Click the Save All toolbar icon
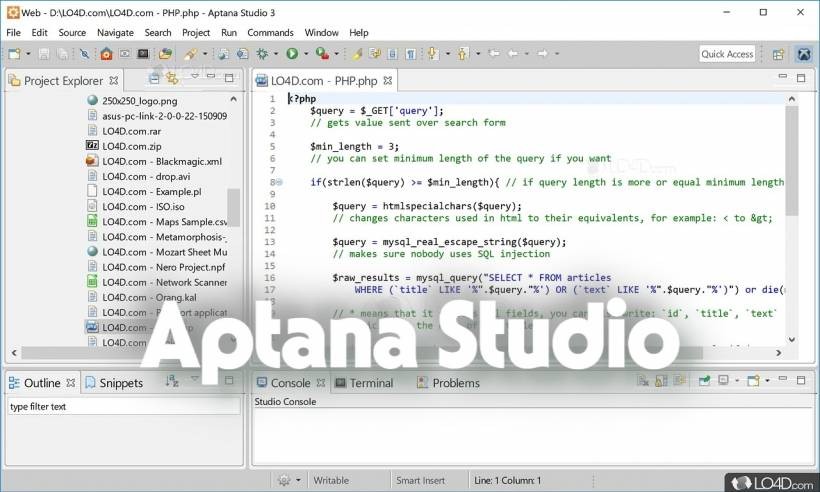Viewport: 820px width, 492px height. click(x=62, y=54)
